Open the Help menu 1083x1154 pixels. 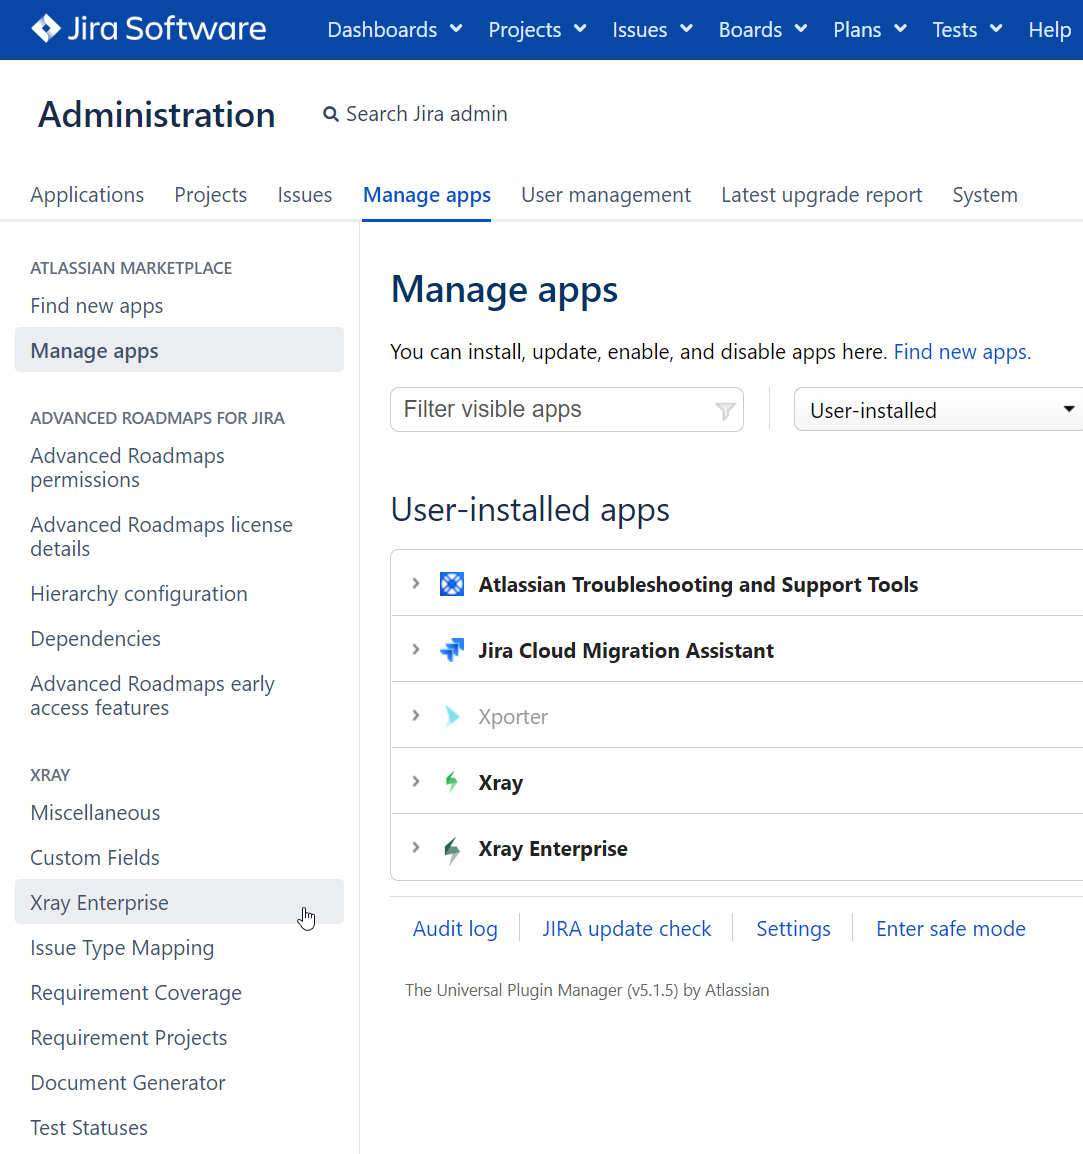coord(1050,29)
